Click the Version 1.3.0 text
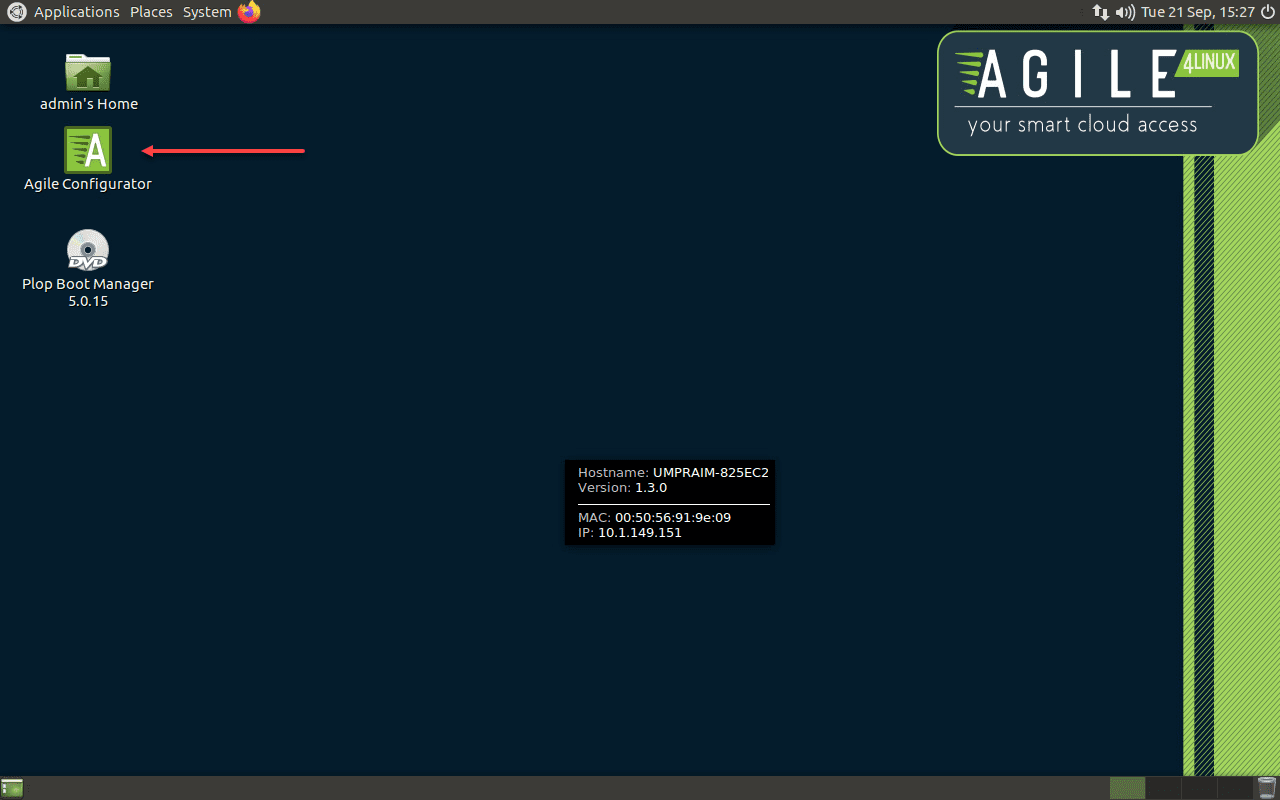The width and height of the screenshot is (1280, 800). [622, 488]
